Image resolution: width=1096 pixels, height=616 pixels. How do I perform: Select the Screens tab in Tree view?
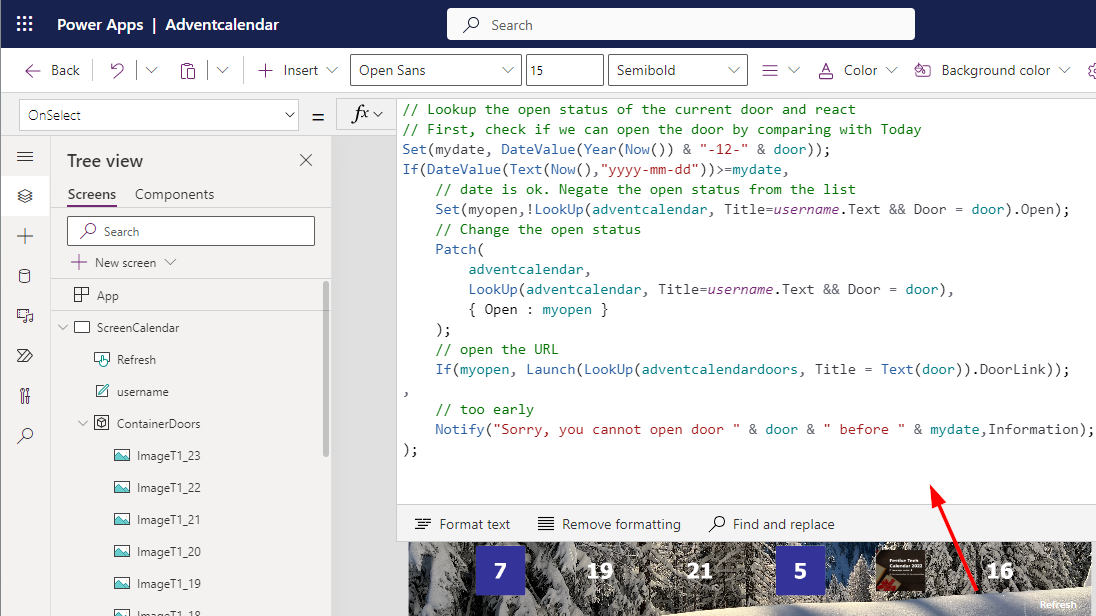[x=91, y=194]
